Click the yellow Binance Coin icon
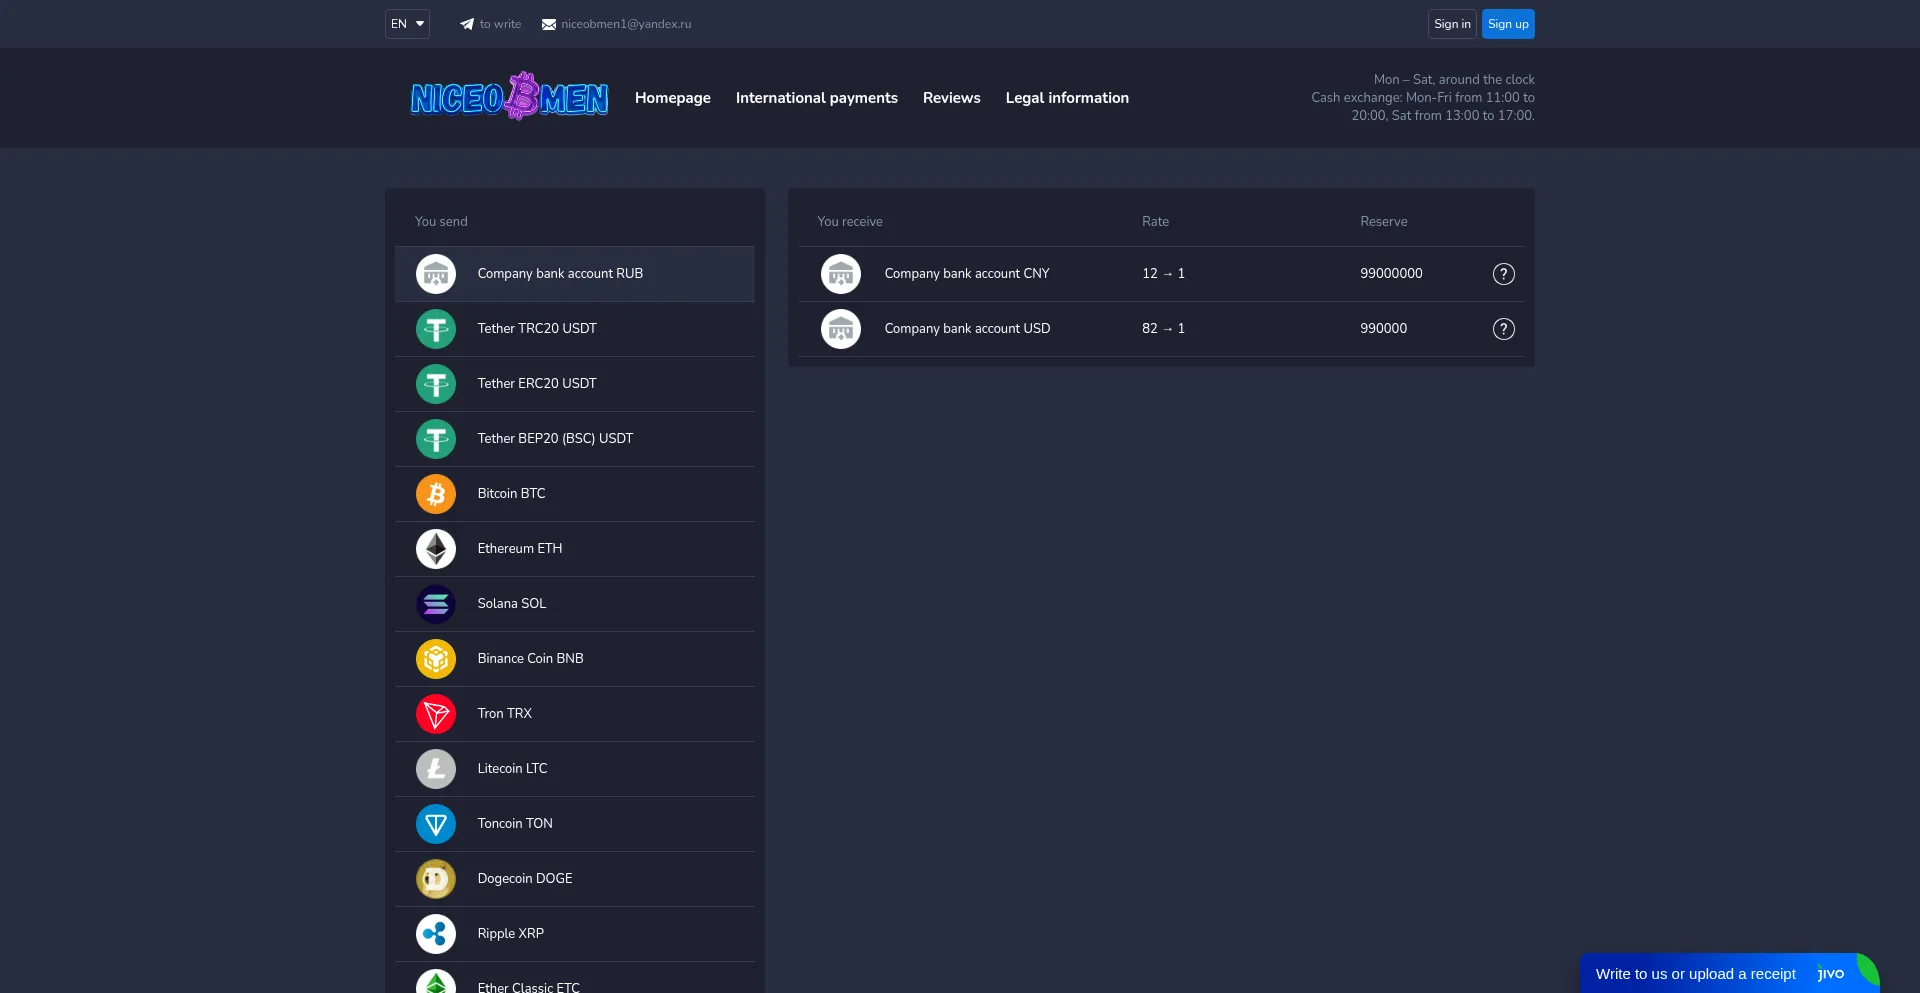 436,659
